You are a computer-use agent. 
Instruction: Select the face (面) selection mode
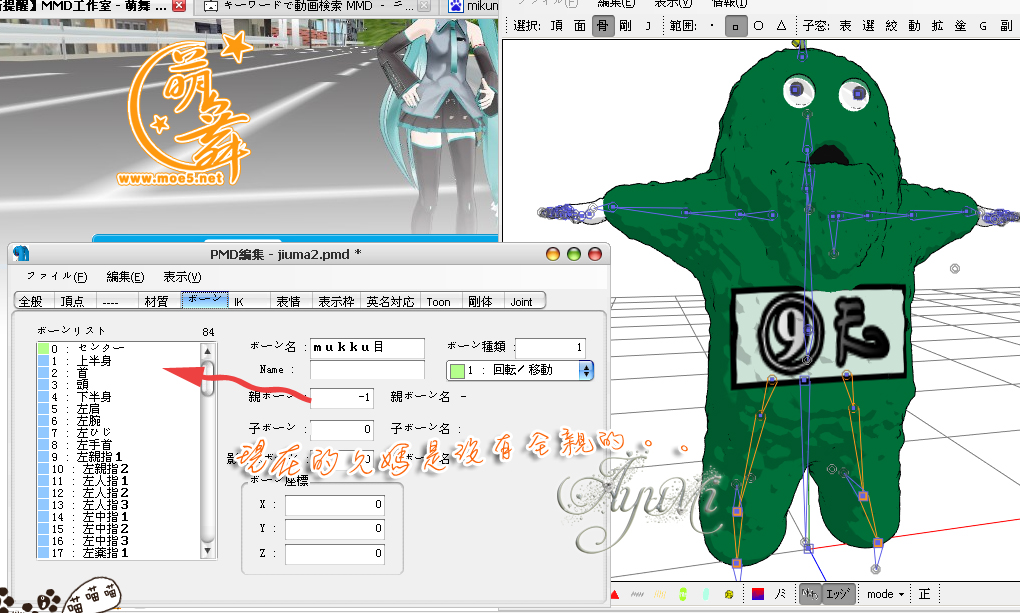(x=580, y=26)
